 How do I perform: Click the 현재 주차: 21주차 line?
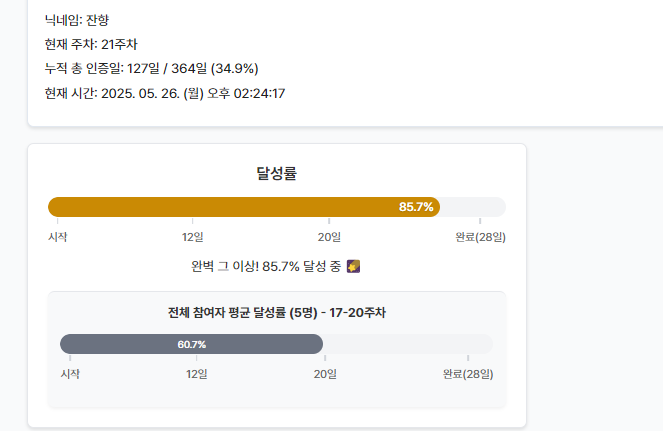(x=91, y=44)
